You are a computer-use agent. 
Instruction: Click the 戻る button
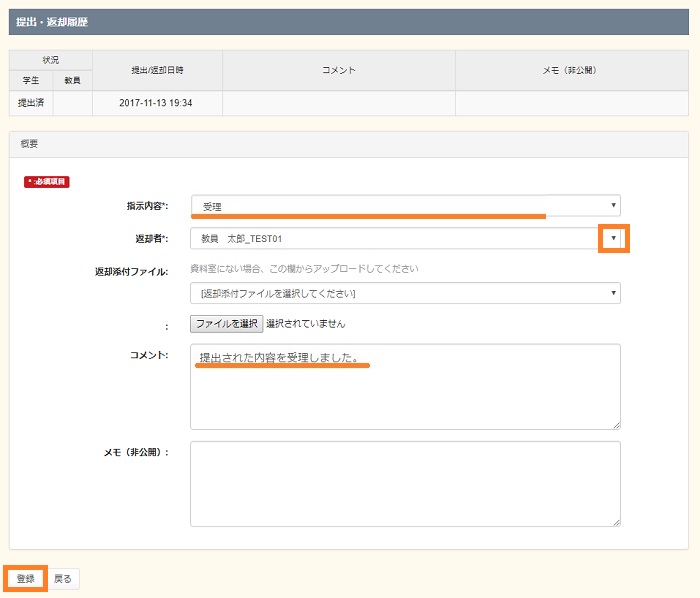point(63,578)
